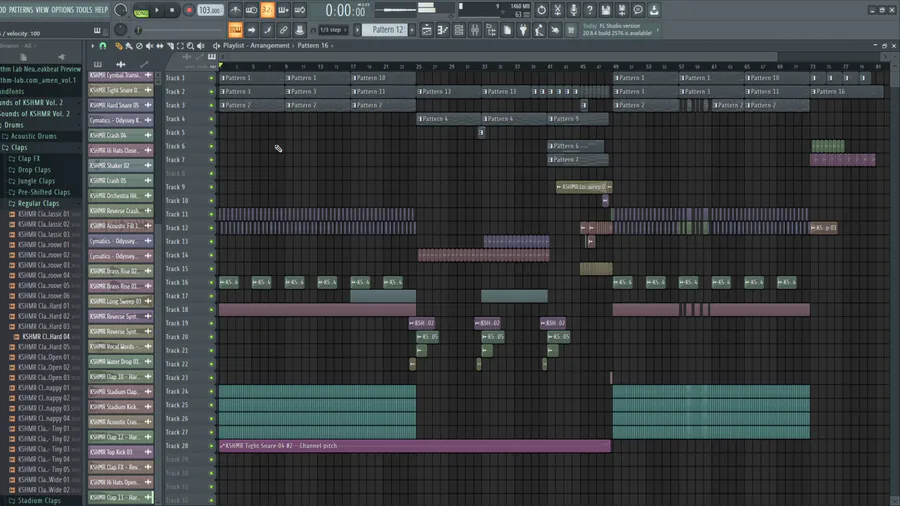Open the OPTIONS menu

(63, 10)
